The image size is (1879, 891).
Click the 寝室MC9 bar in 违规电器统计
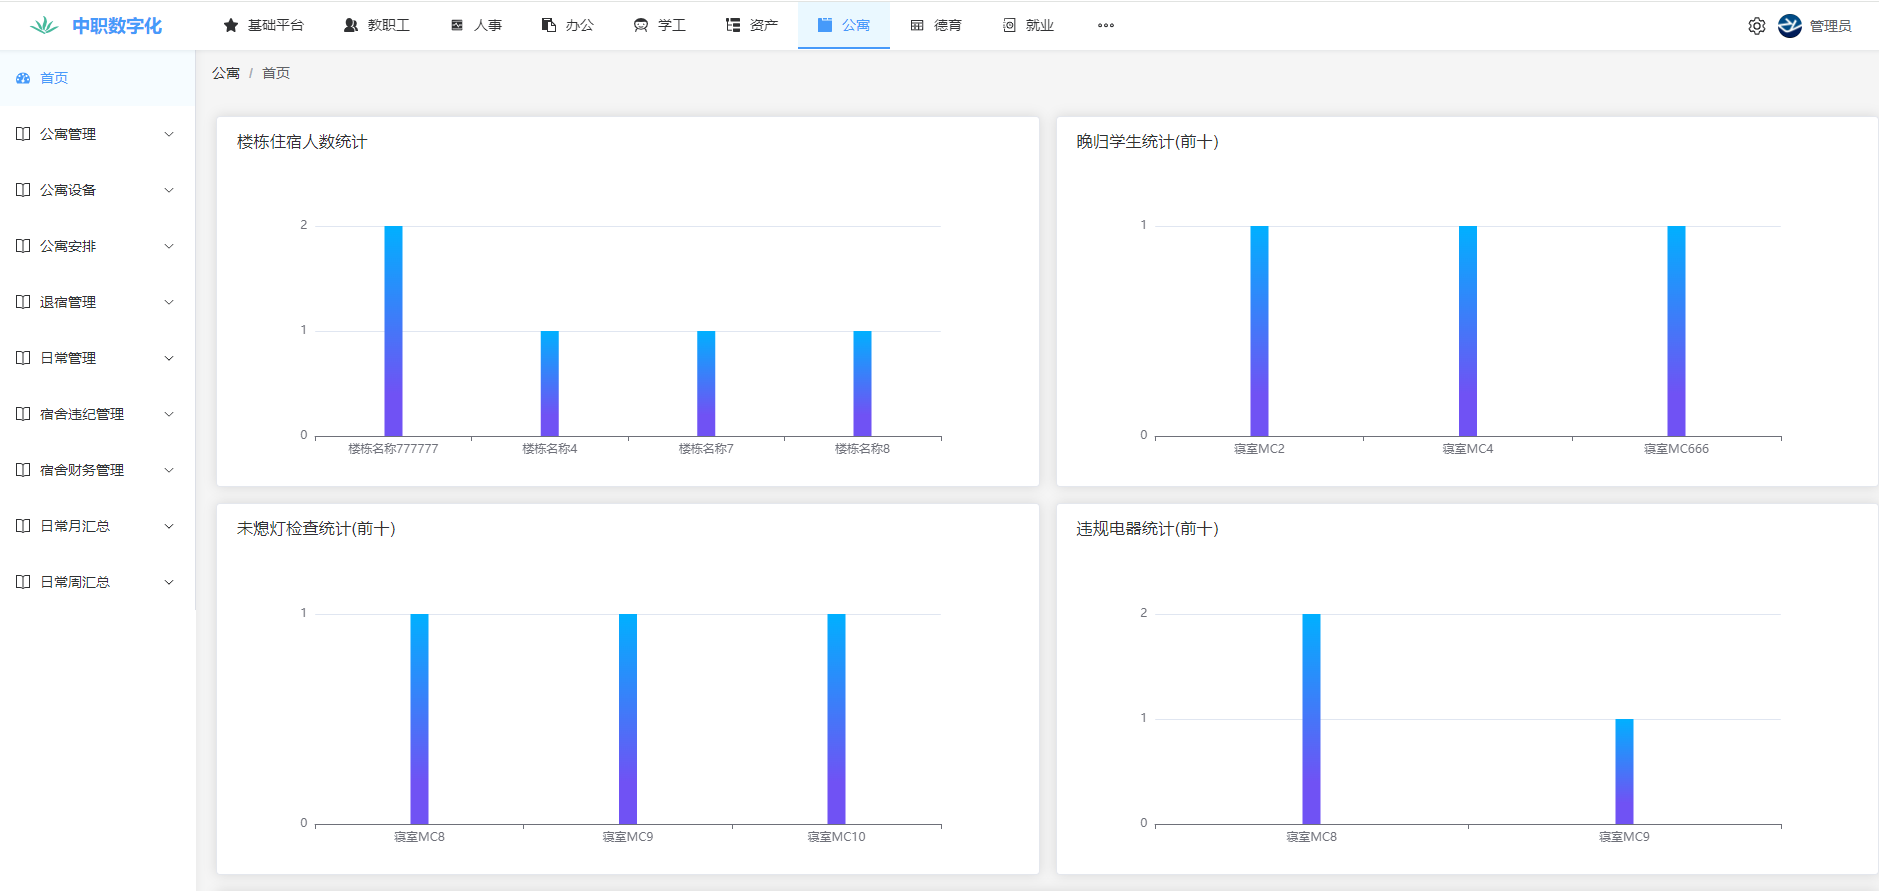pos(1624,771)
